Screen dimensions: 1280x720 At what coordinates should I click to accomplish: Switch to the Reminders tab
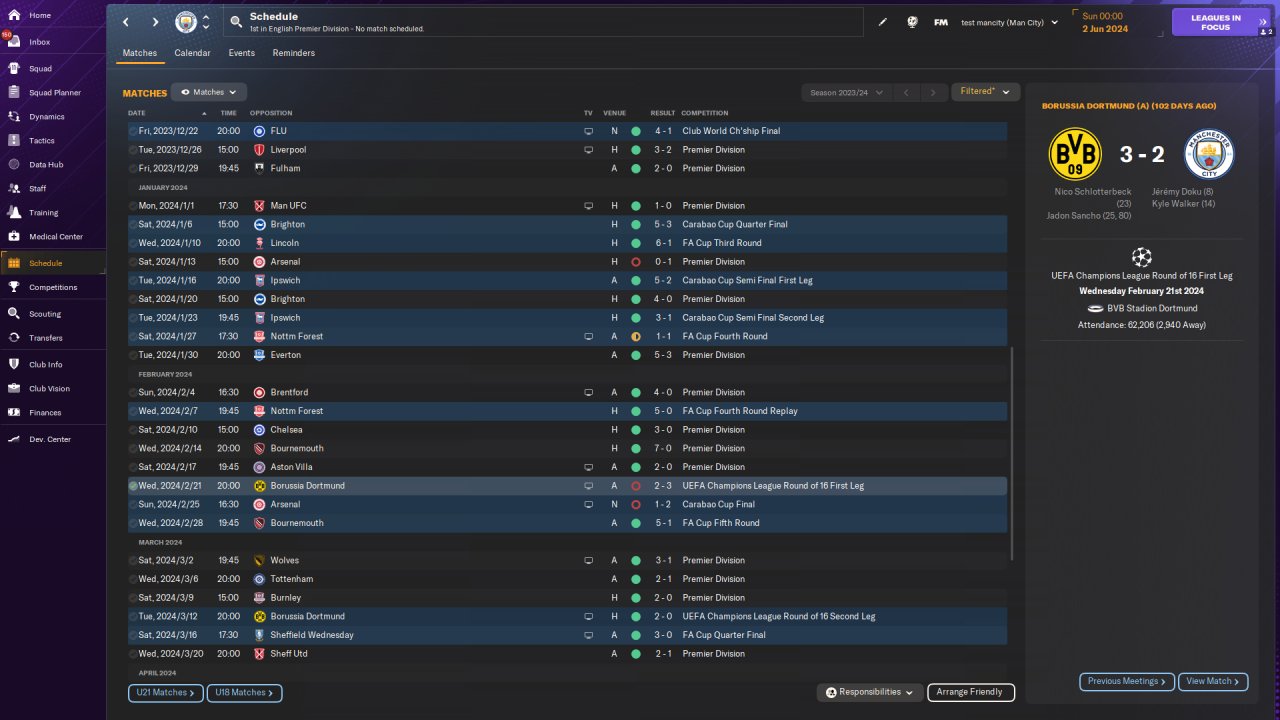tap(293, 53)
